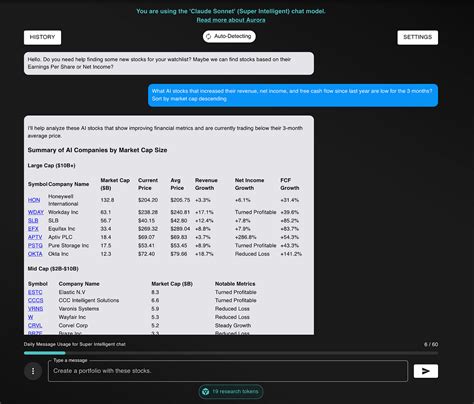Click the send message arrow icon
This screenshot has width=474, height=404.
tap(426, 371)
